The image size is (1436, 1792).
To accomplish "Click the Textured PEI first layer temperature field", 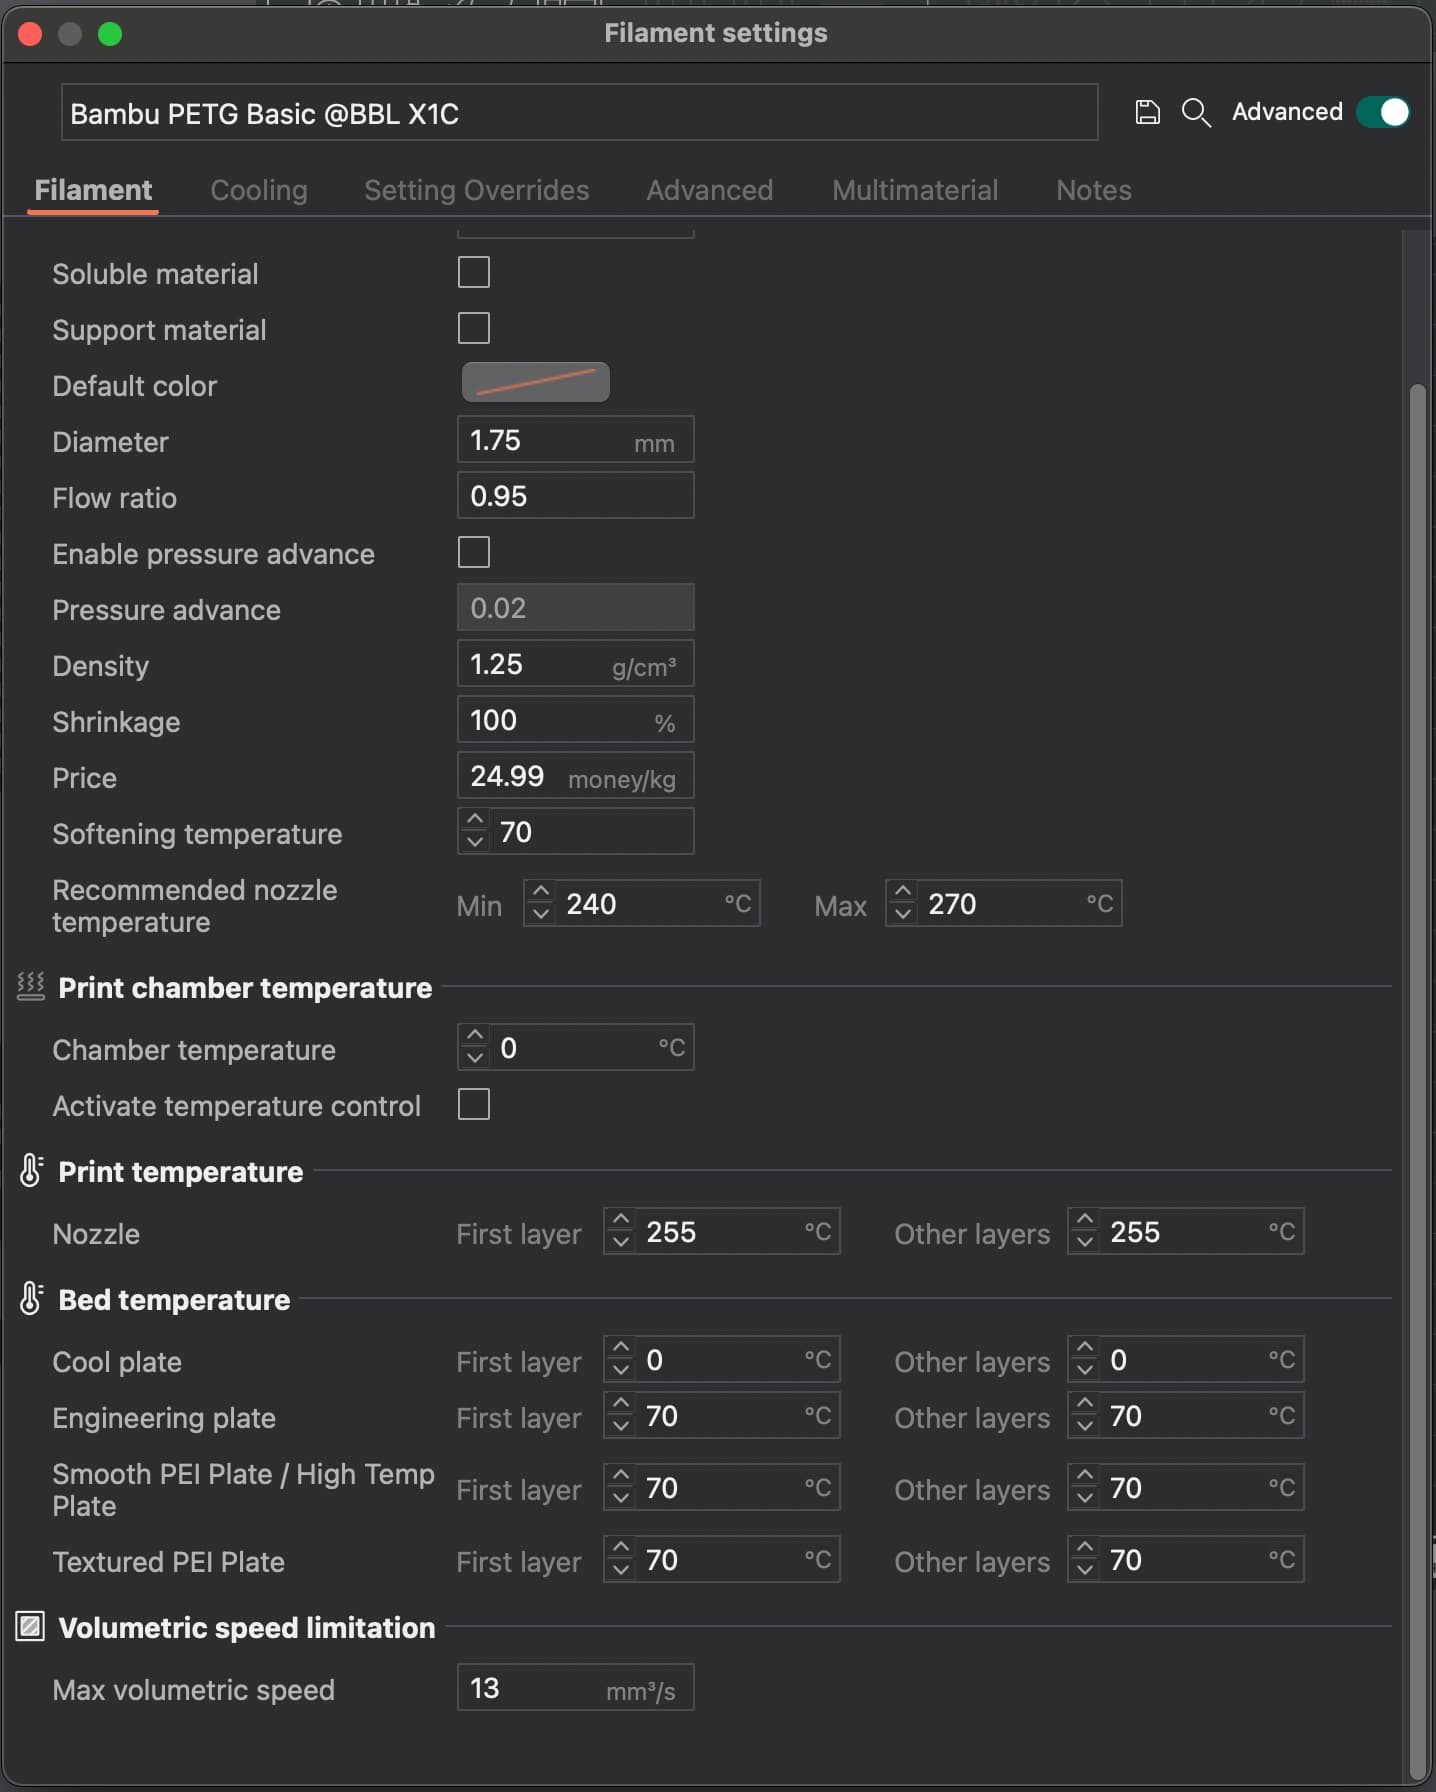I will [x=722, y=1560].
